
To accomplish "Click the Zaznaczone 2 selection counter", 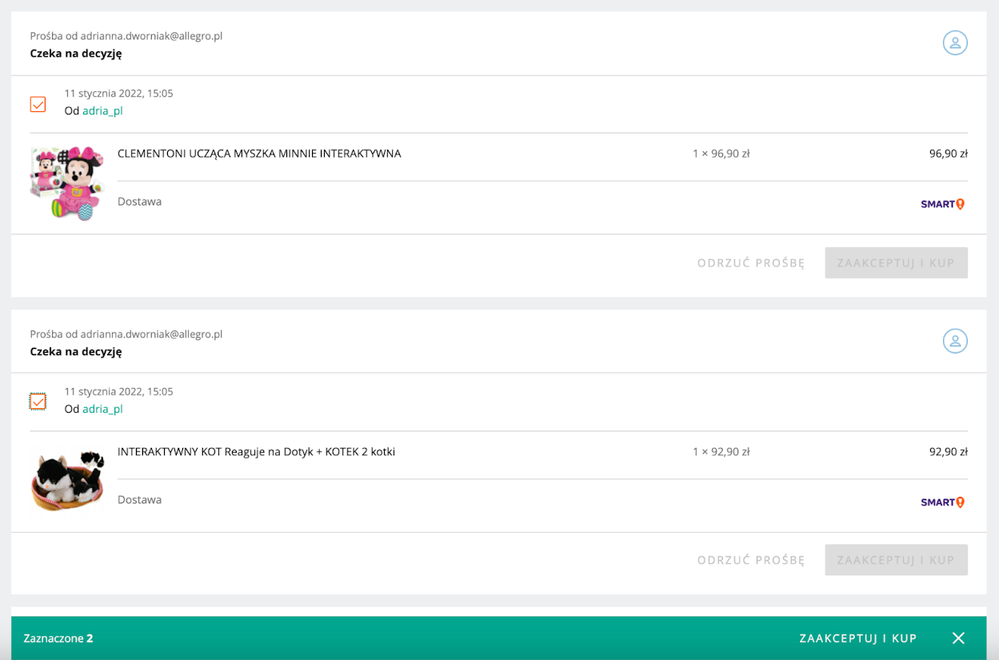I will tap(58, 638).
